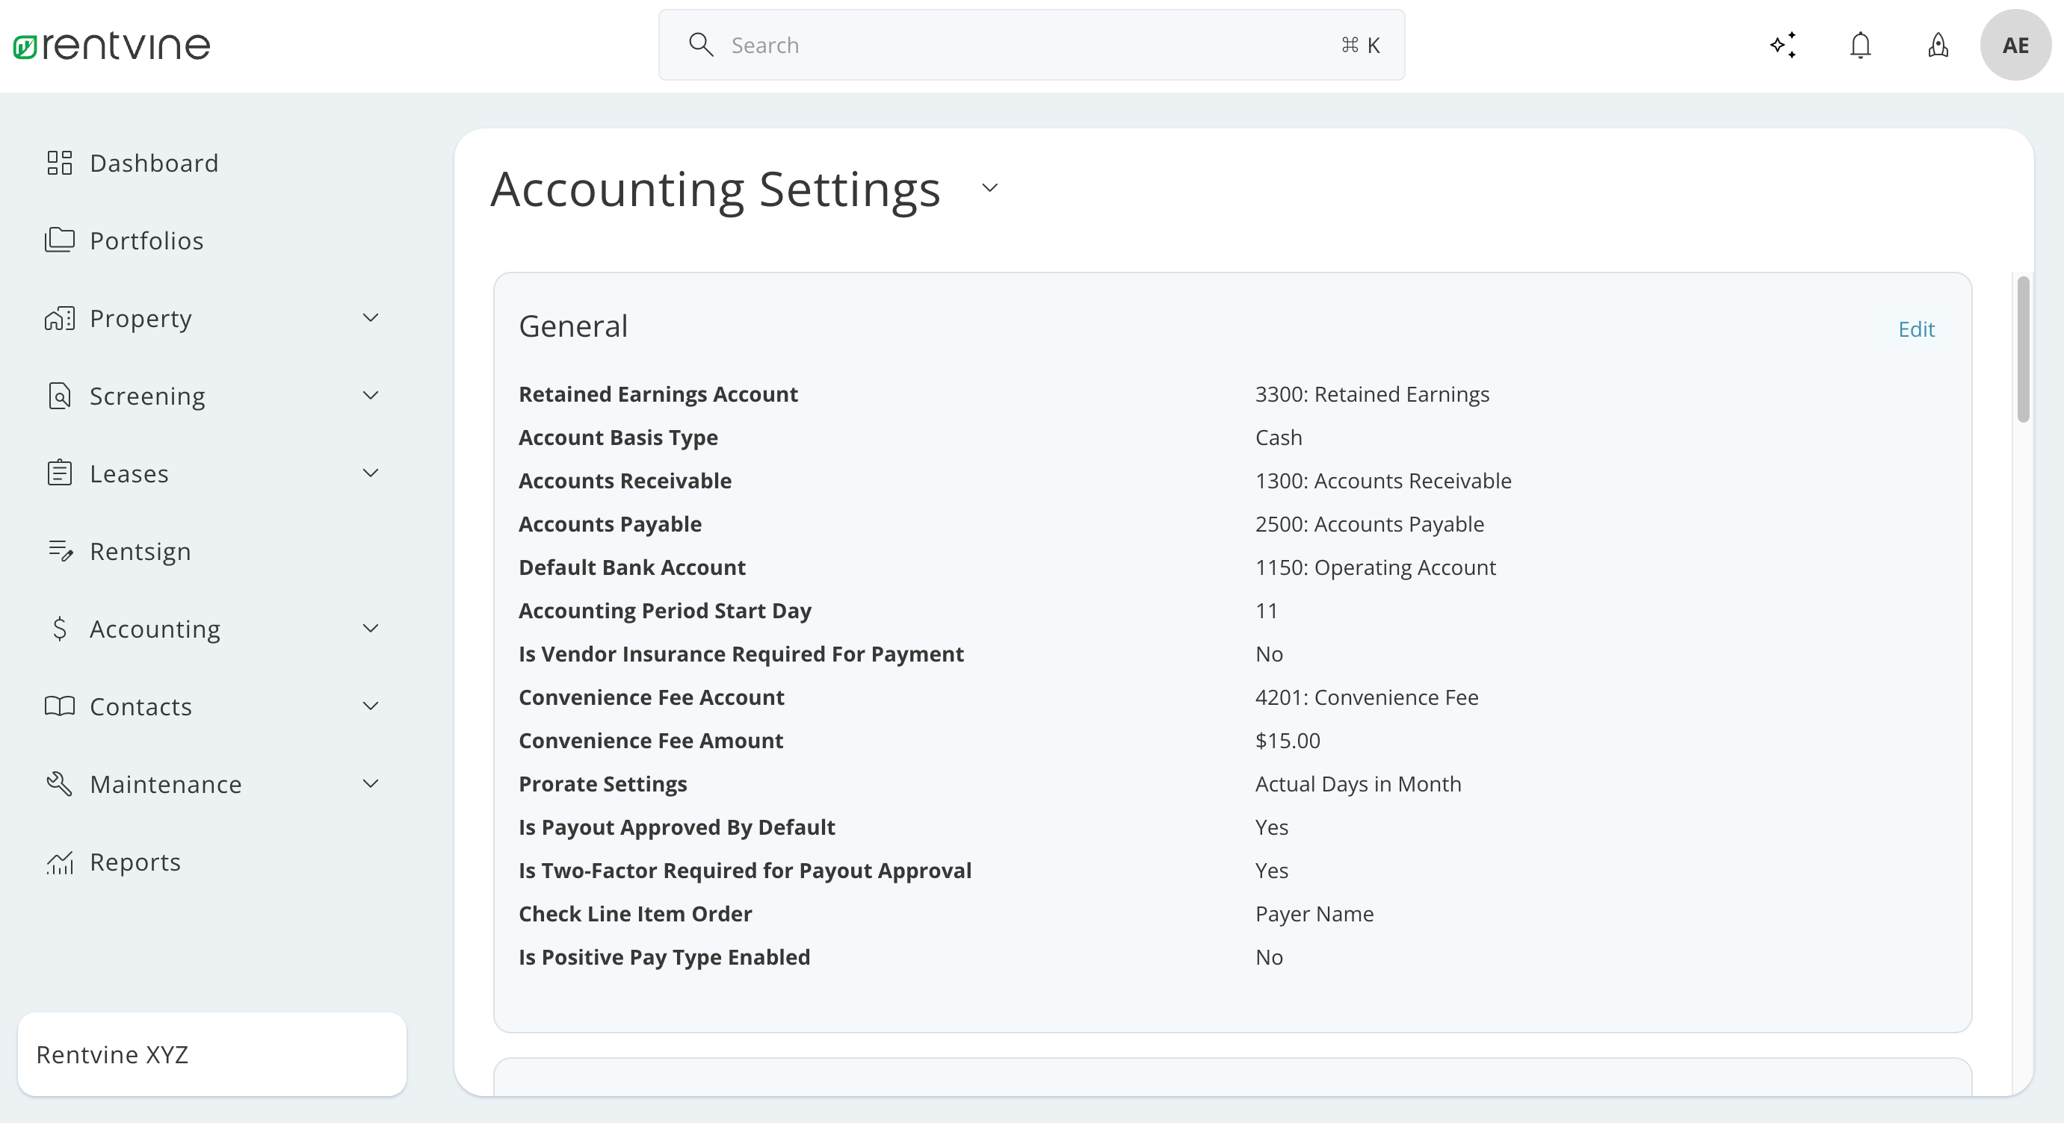Select Reports in the sidebar
The height and width of the screenshot is (1123, 2064).
[136, 861]
